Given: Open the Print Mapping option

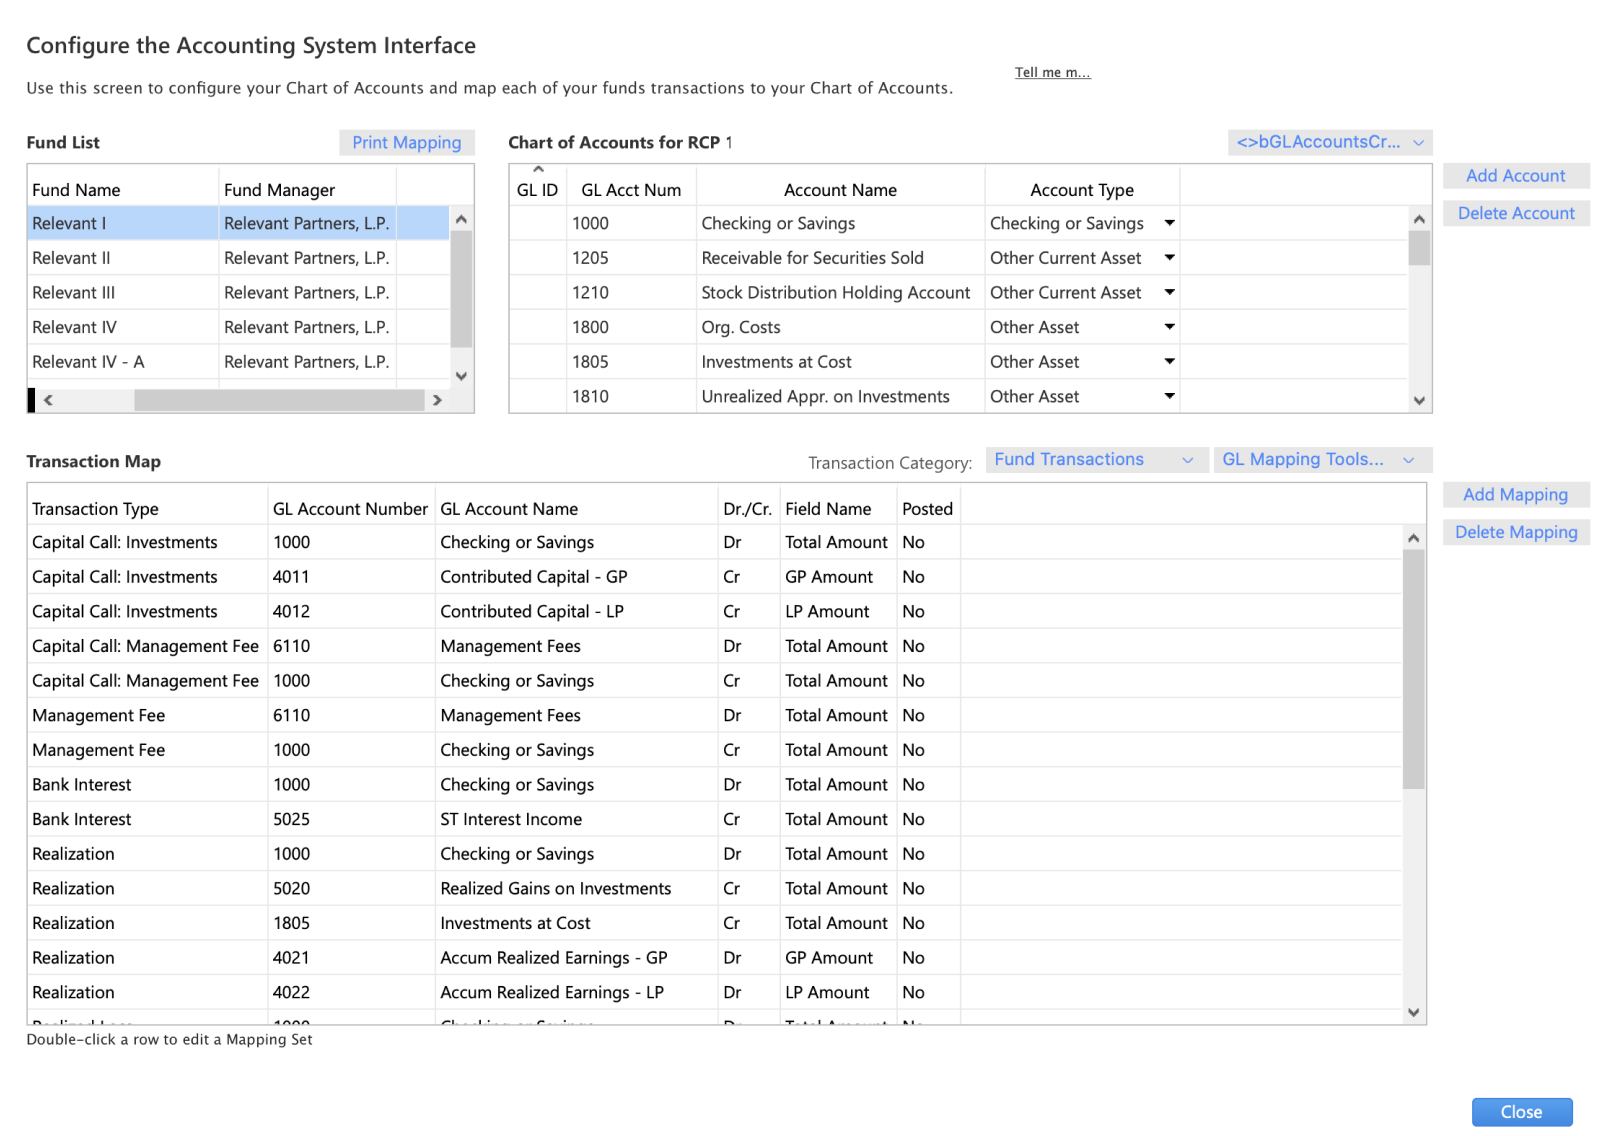Looking at the screenshot, I should click(x=406, y=142).
